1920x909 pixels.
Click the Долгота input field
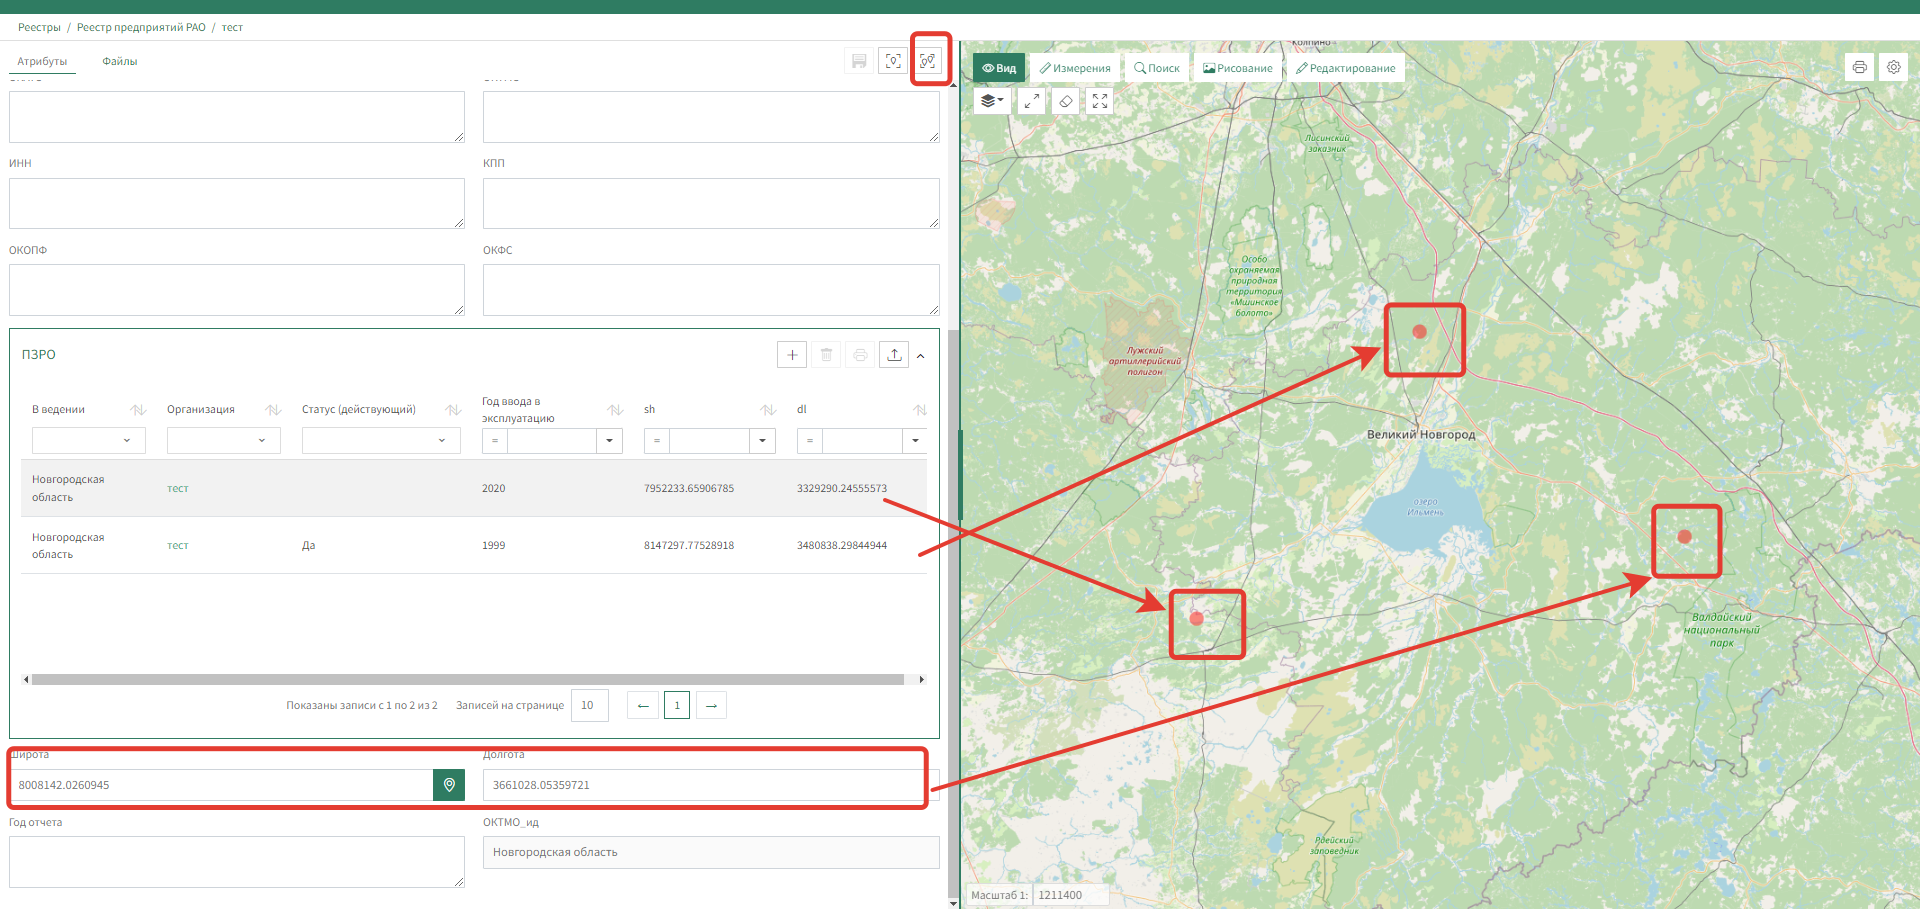click(700, 785)
